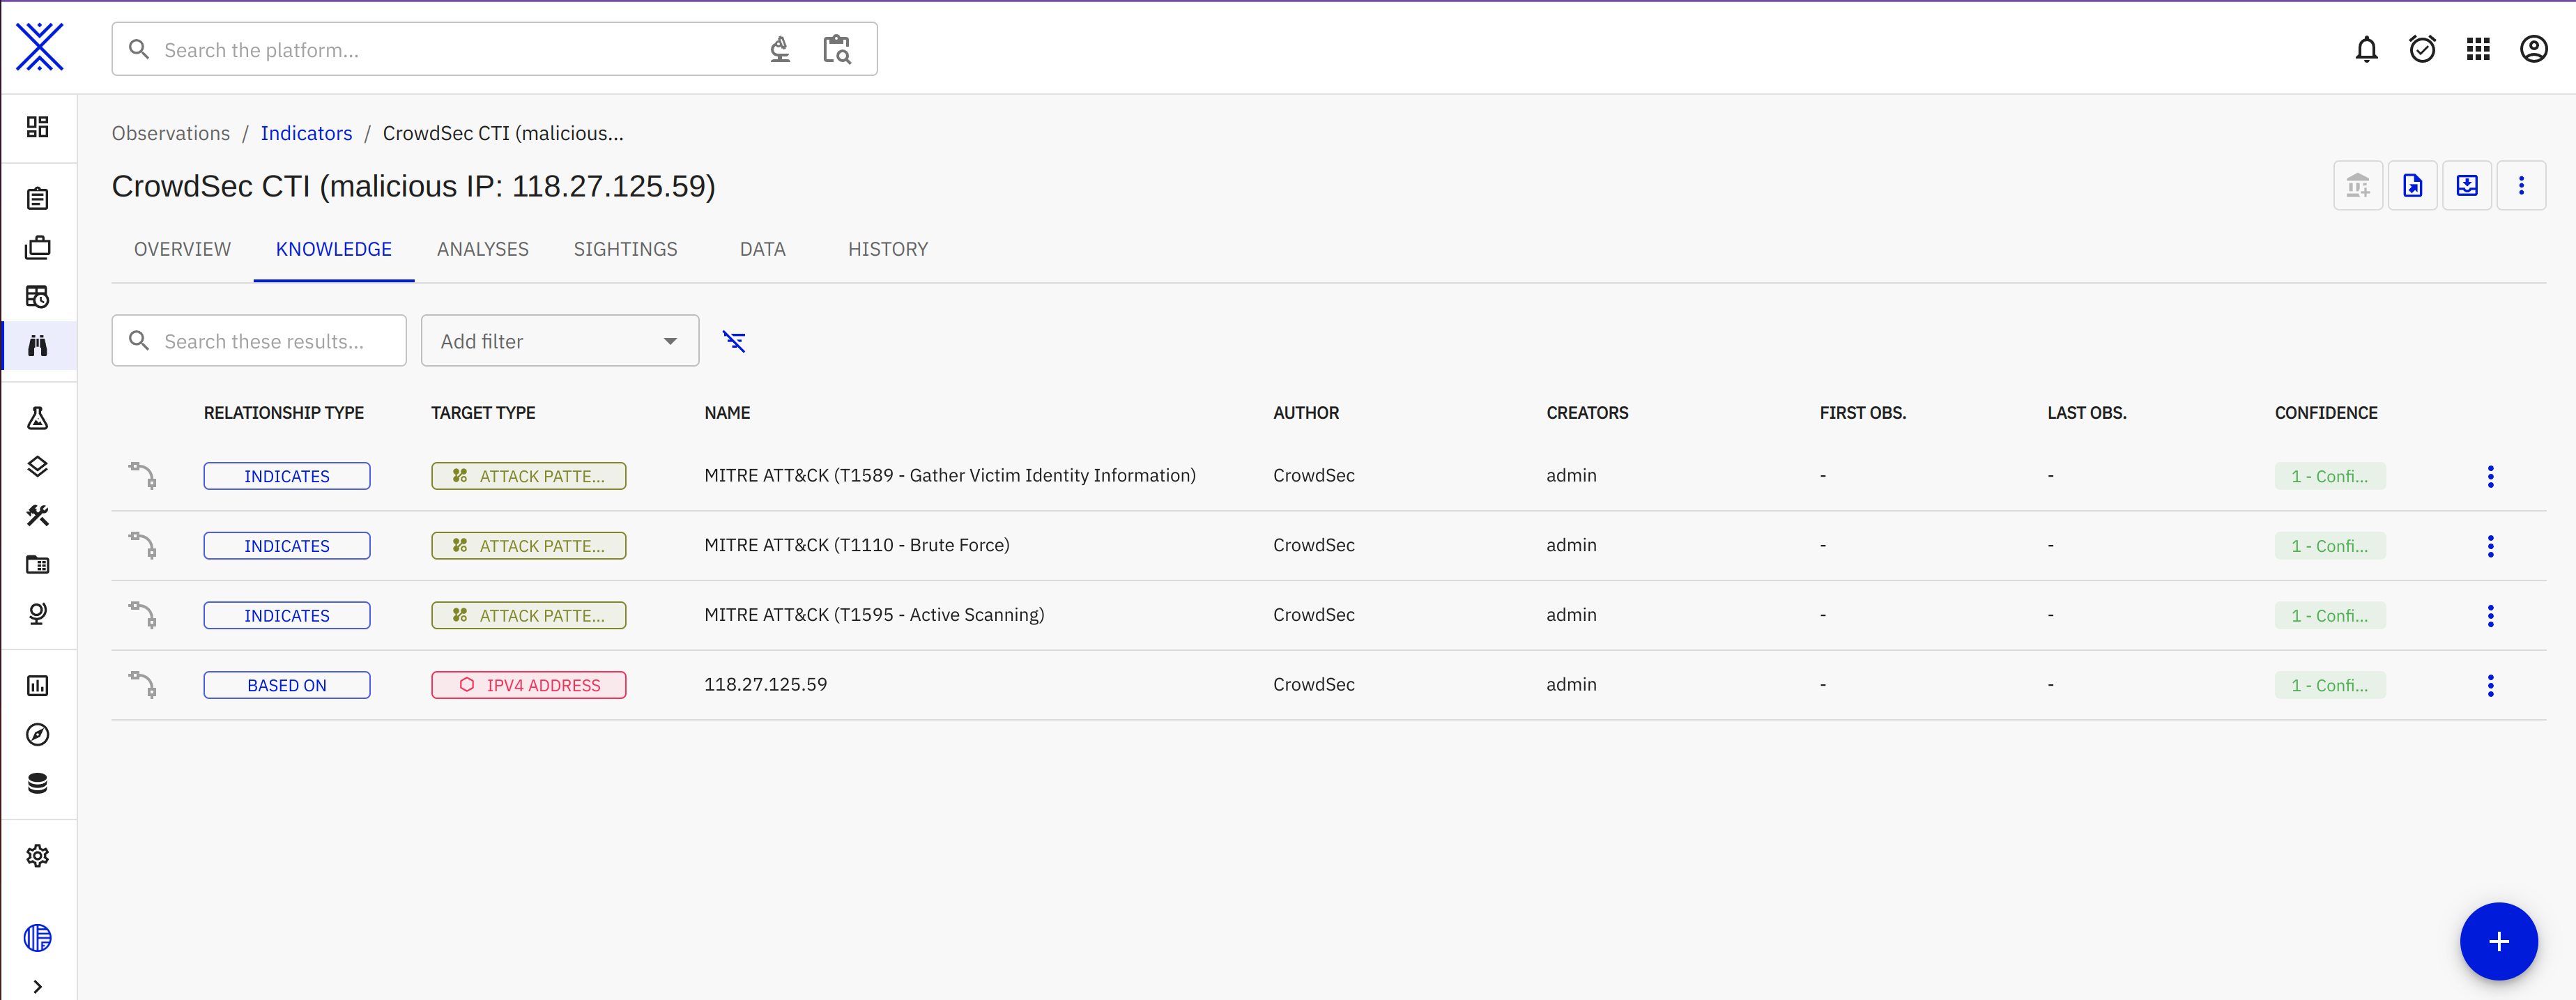Viewport: 2576px width, 1000px height.
Task: Click the Indicators breadcrumb link
Action: [x=306, y=133]
